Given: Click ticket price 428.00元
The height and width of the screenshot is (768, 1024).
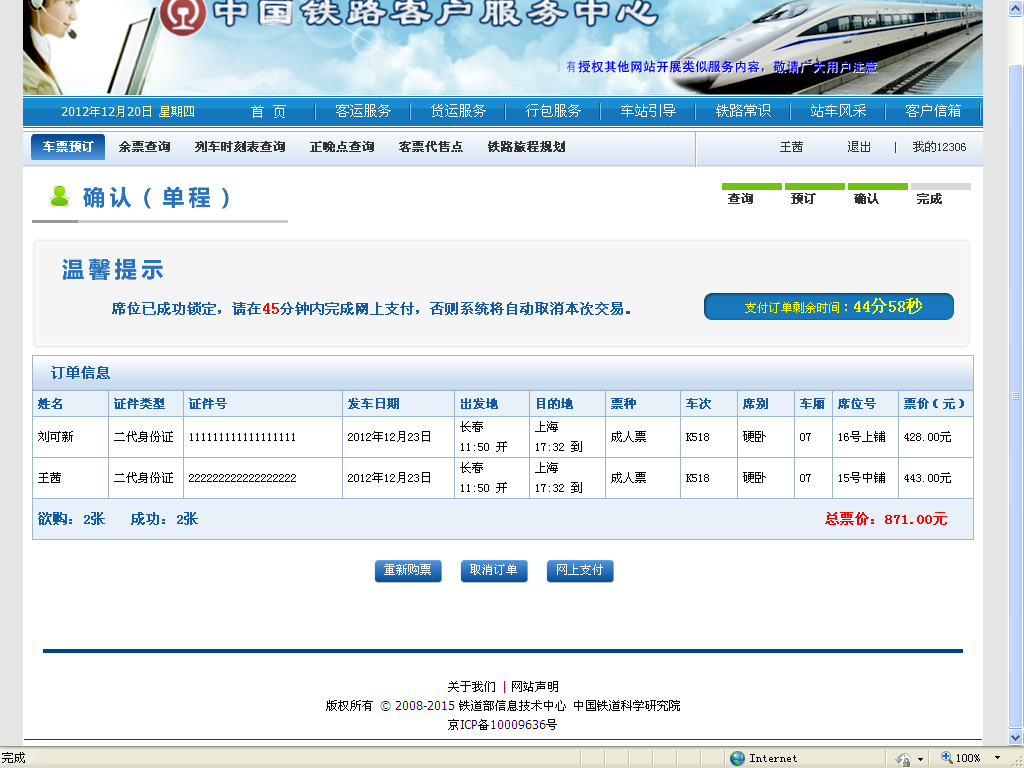Looking at the screenshot, I should [x=927, y=437].
